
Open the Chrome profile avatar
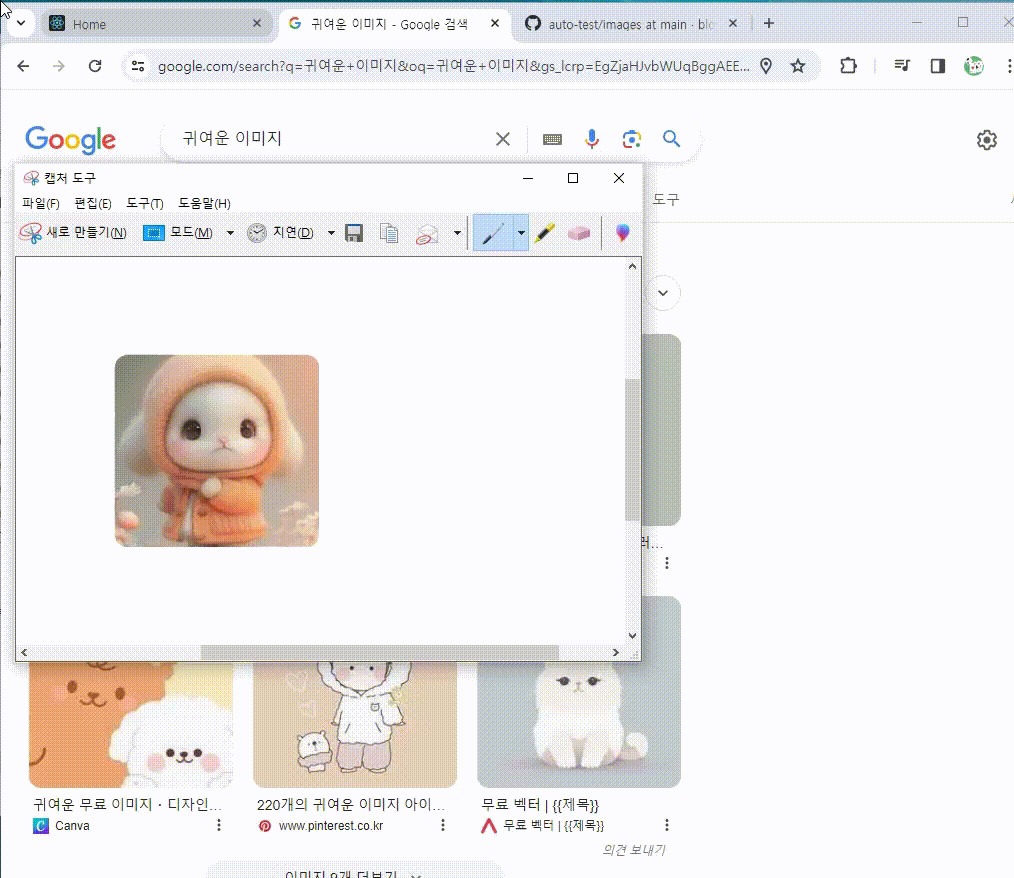pyautogui.click(x=973, y=66)
